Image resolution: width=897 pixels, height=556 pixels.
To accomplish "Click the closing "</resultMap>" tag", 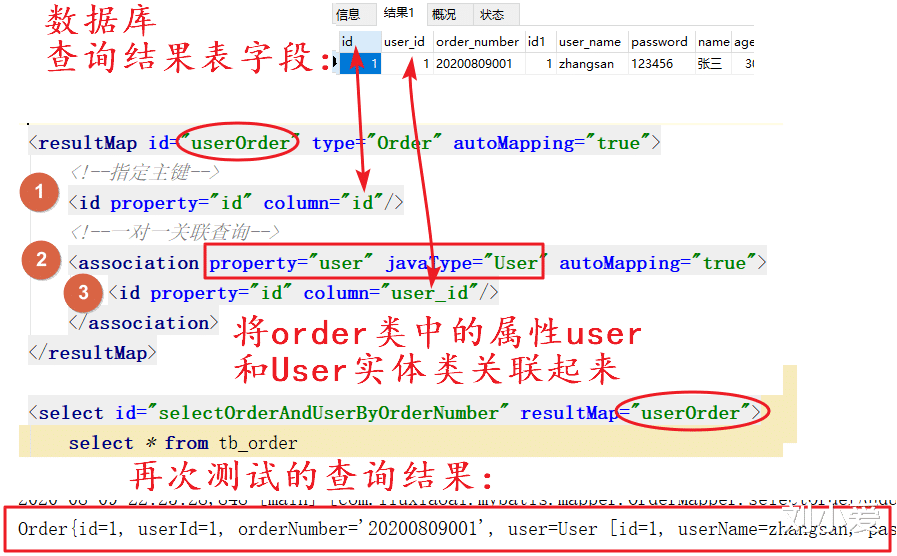I will point(93,352).
